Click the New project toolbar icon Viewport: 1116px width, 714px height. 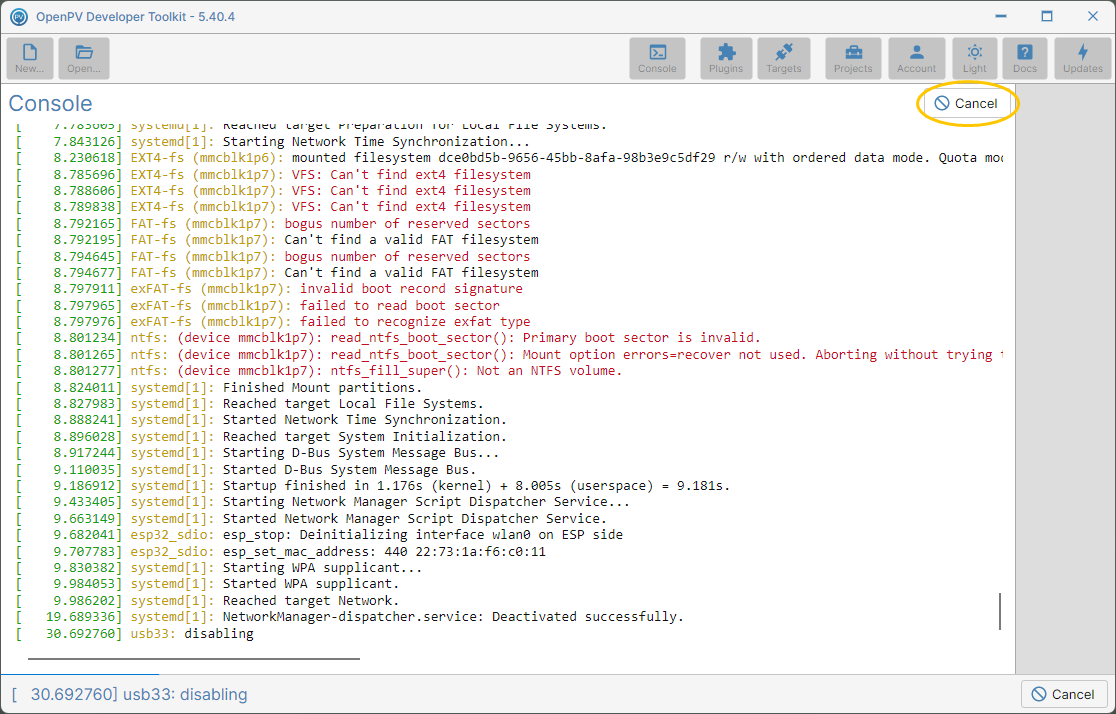30,58
